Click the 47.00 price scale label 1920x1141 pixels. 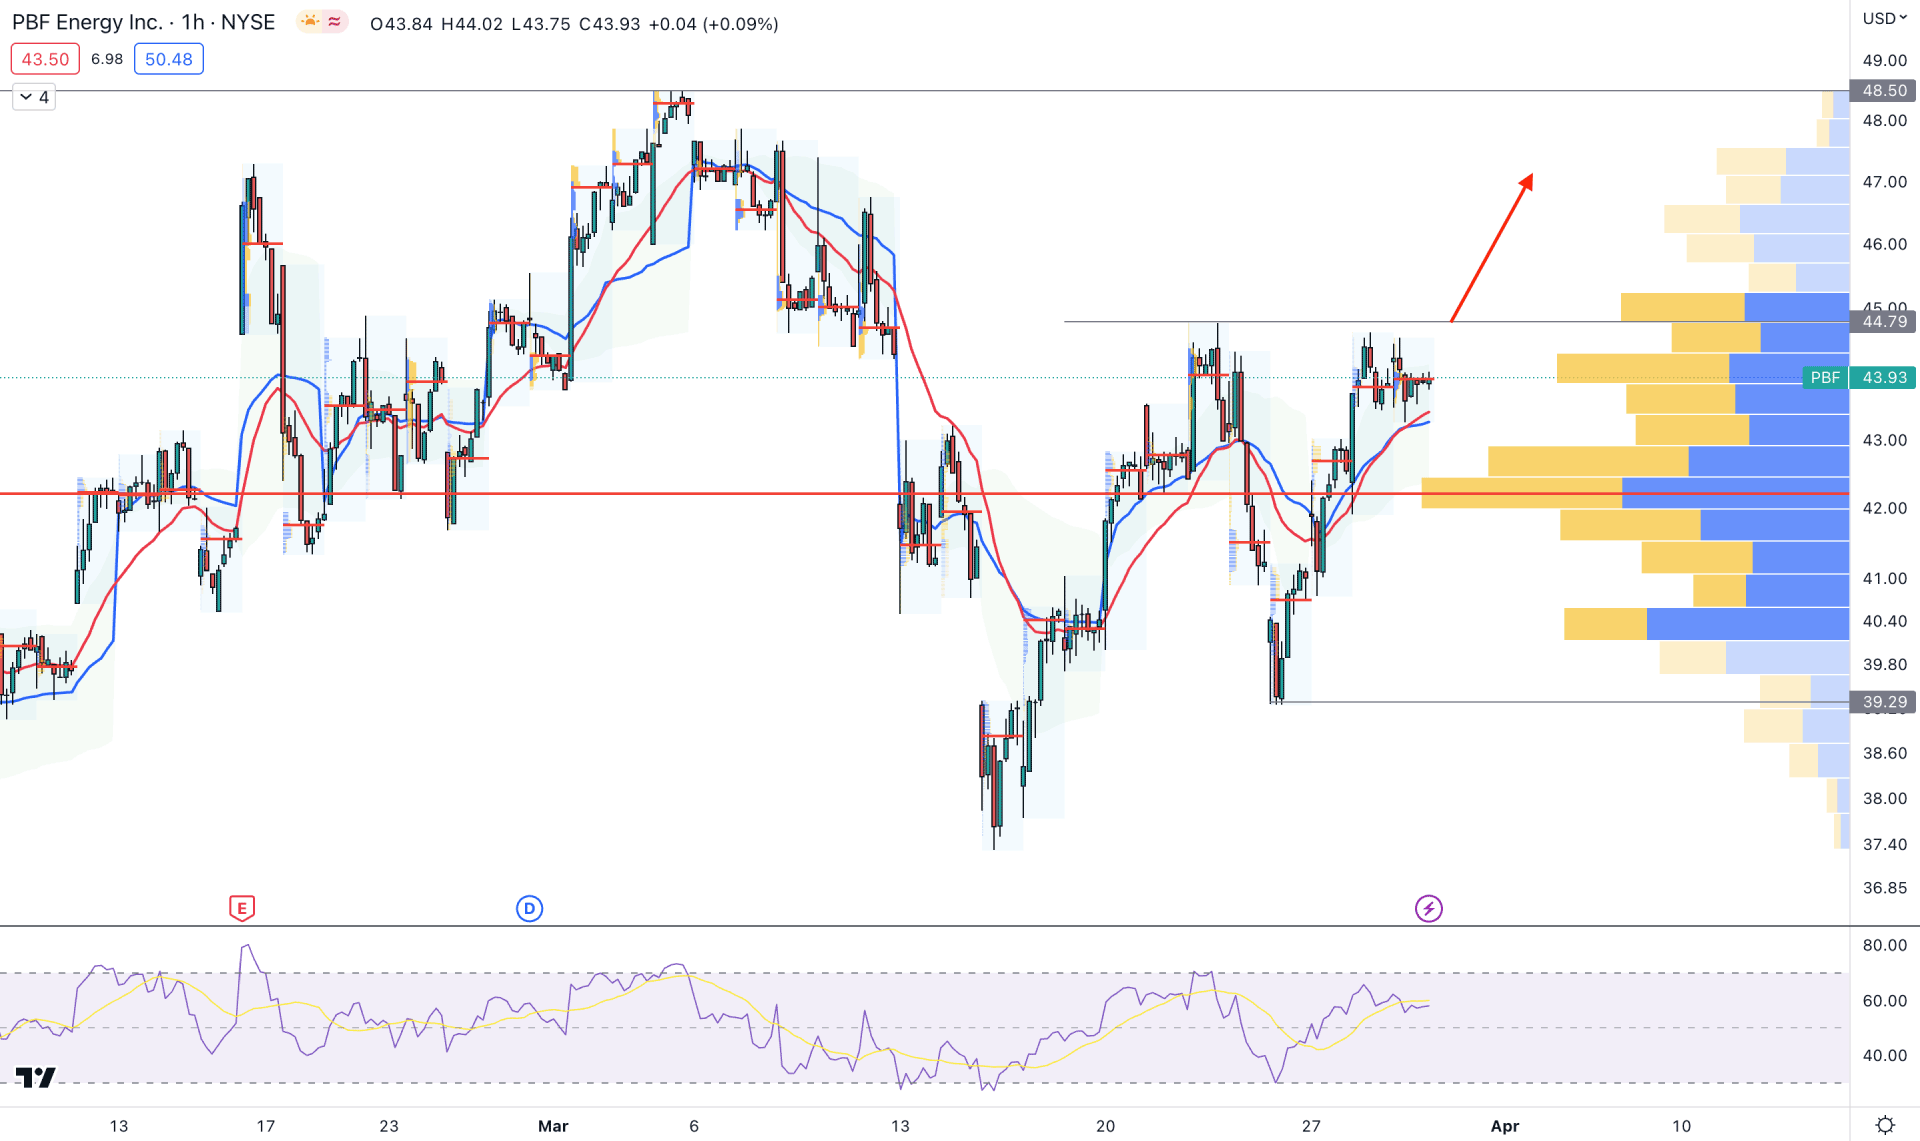[x=1885, y=181]
